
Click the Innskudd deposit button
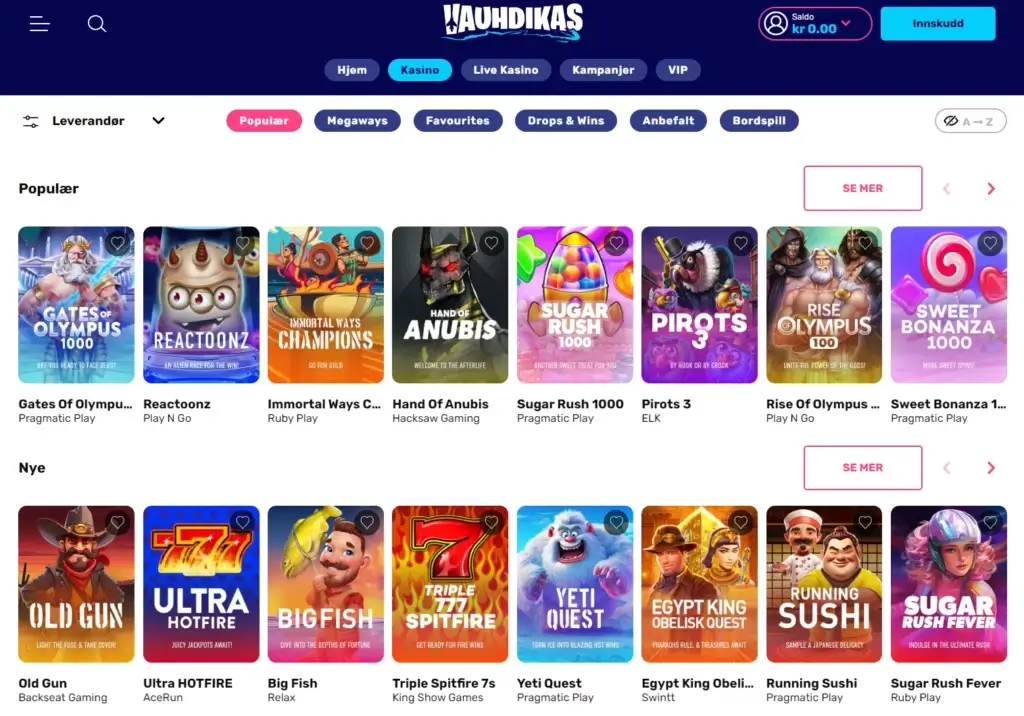tap(938, 24)
